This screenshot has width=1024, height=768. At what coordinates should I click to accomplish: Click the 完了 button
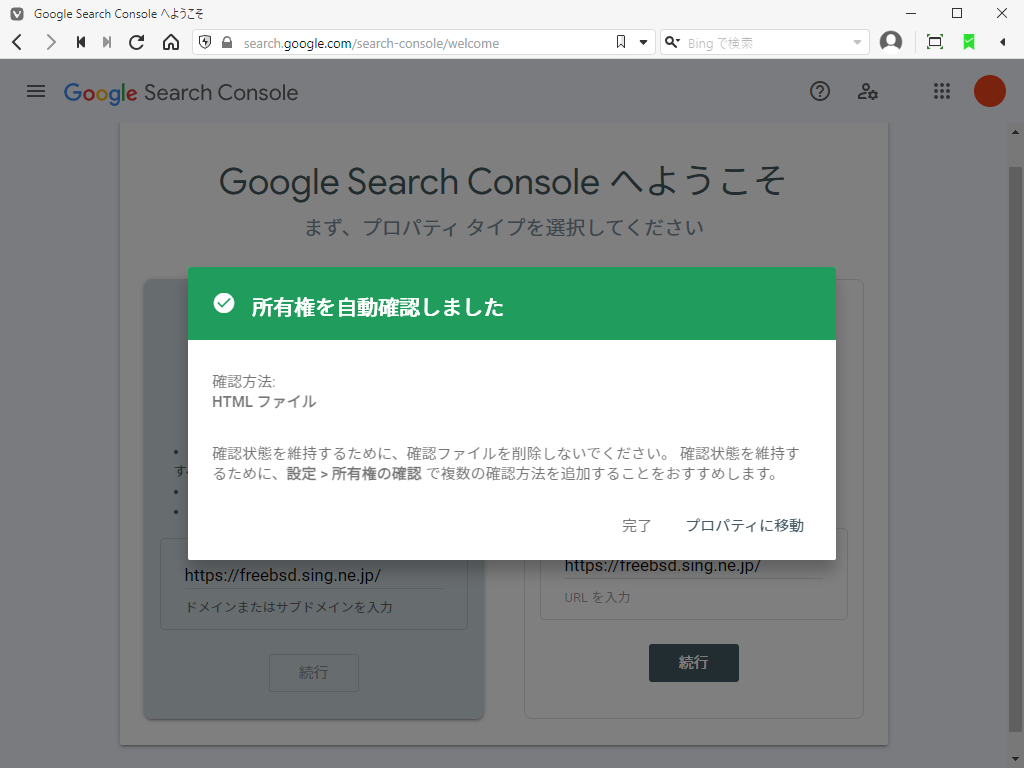pos(636,525)
